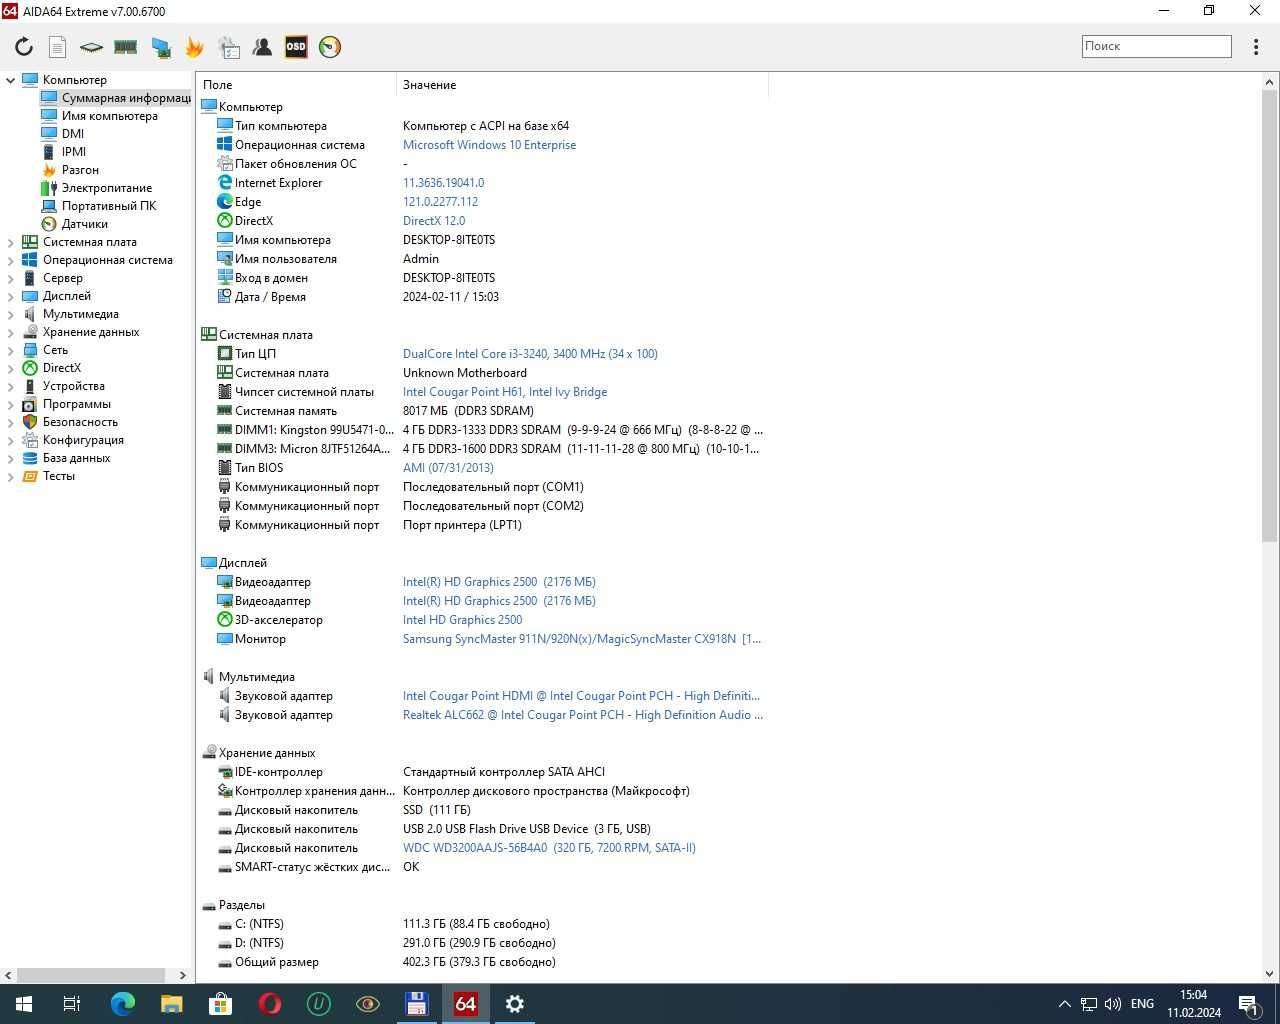The width and height of the screenshot is (1280, 1024).
Task: Select Суммарная информация in the tree
Action: [x=116, y=98]
